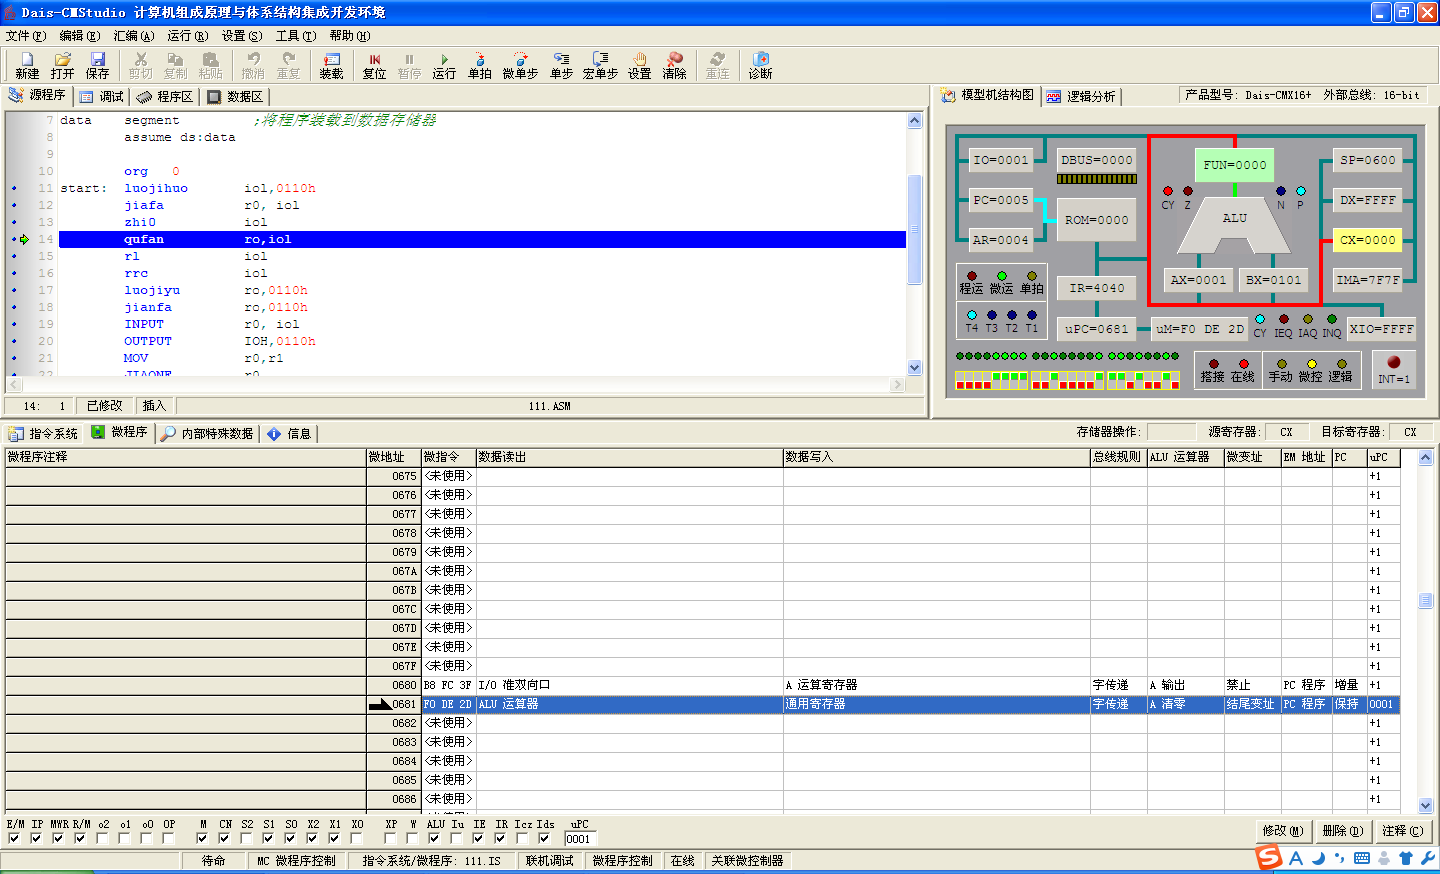This screenshot has height=874, width=1440.
Task: Click the tray keyboard icon
Action: click(x=1362, y=858)
